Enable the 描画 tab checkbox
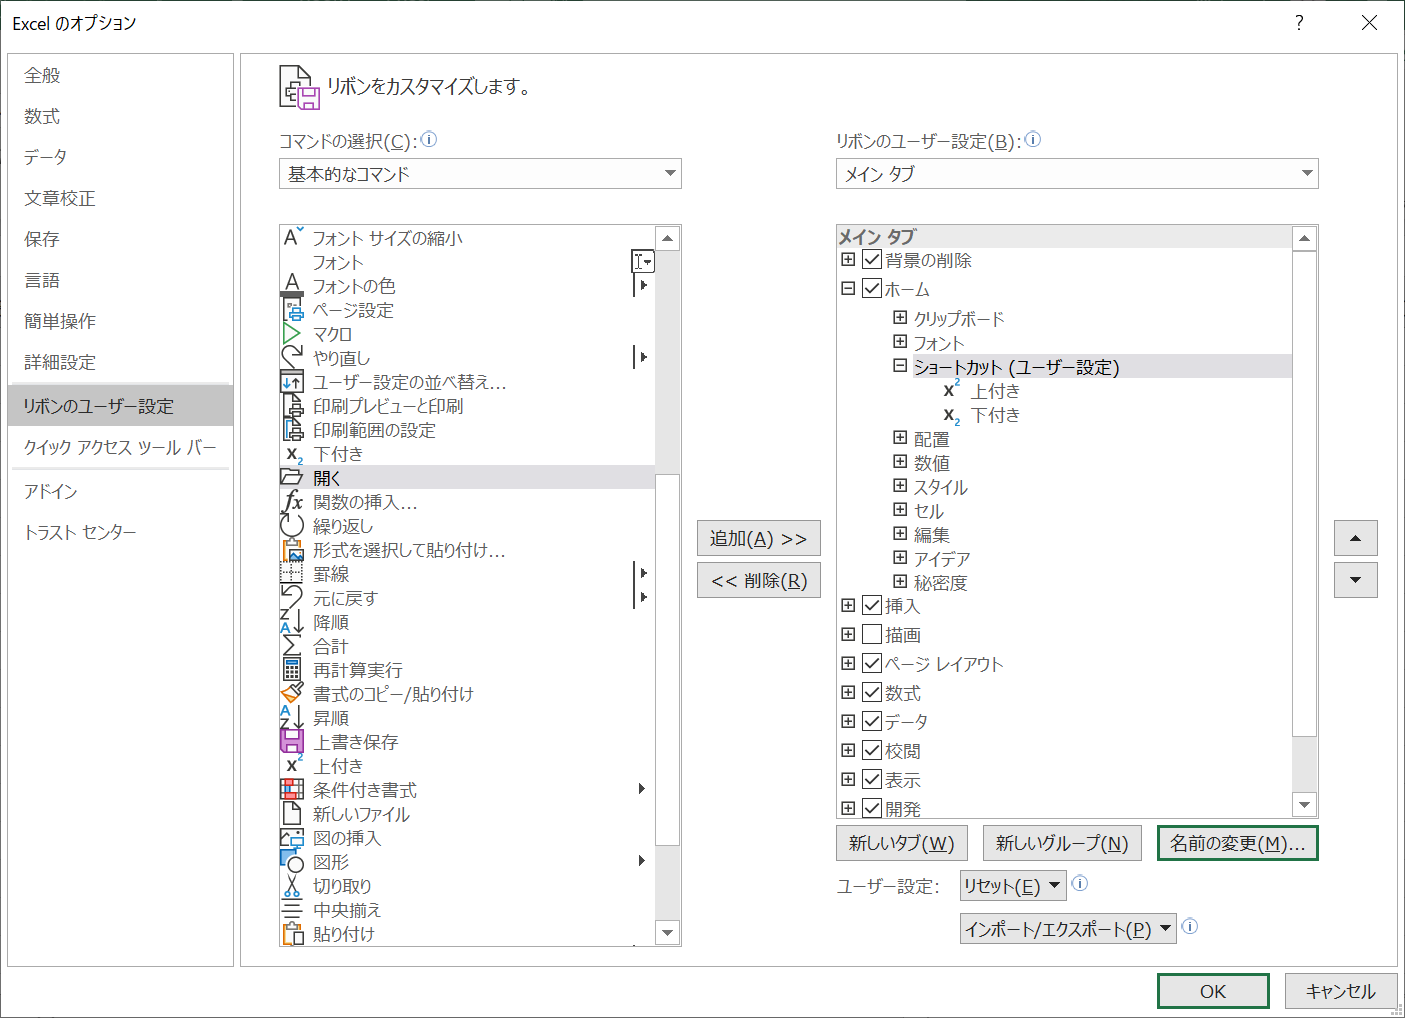Image resolution: width=1405 pixels, height=1018 pixels. (871, 633)
